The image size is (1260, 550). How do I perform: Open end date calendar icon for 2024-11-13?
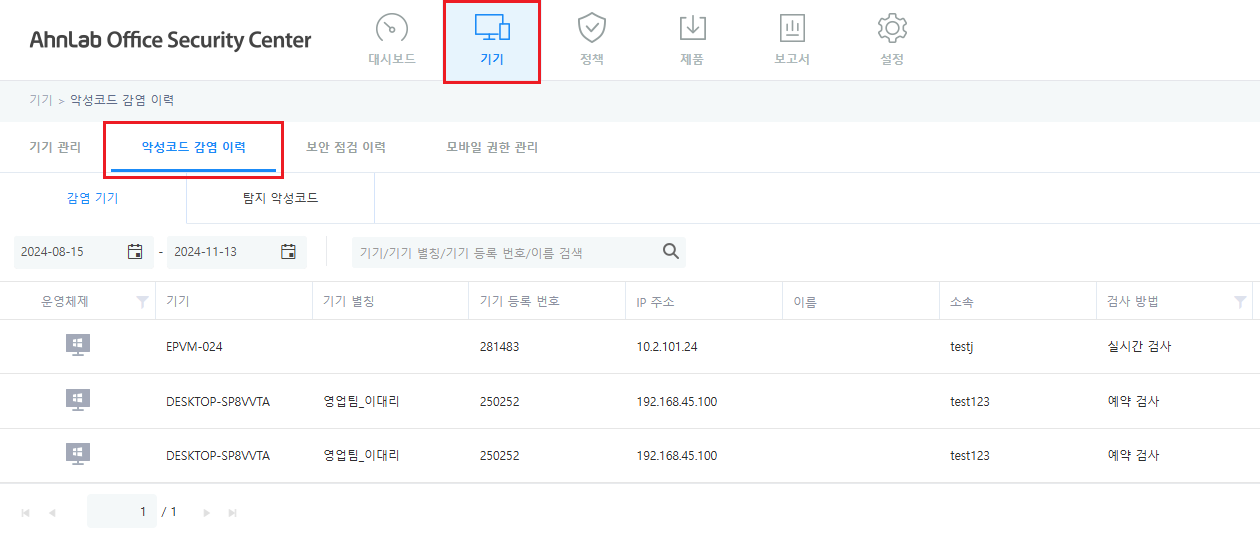coord(288,252)
